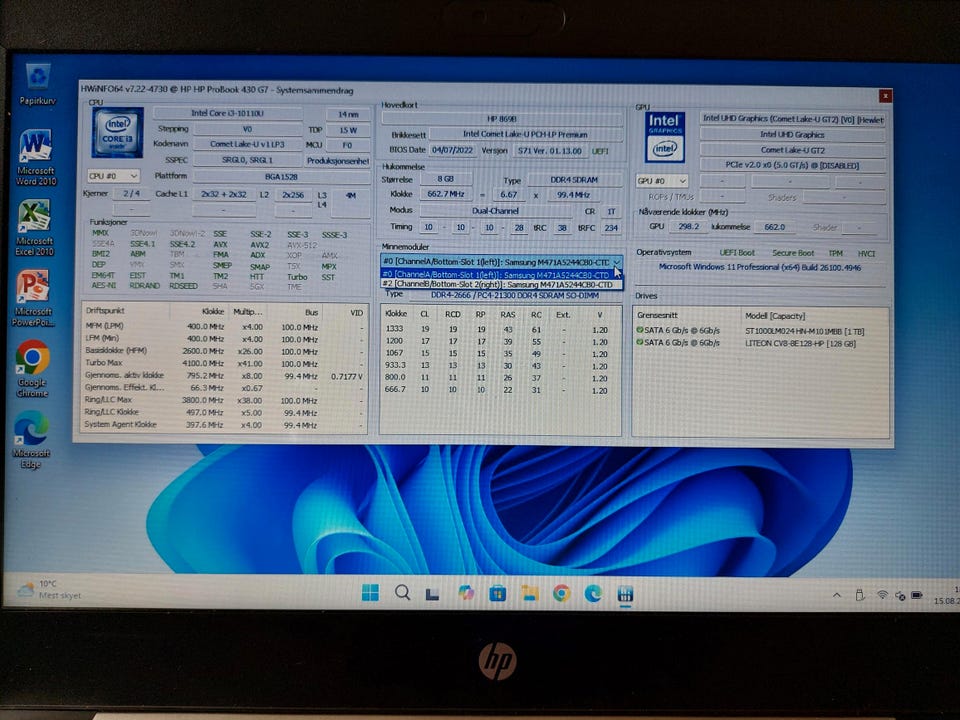This screenshot has width=960, height=720.
Task: Launch Chrome from the taskbar
Action: pyautogui.click(x=561, y=593)
